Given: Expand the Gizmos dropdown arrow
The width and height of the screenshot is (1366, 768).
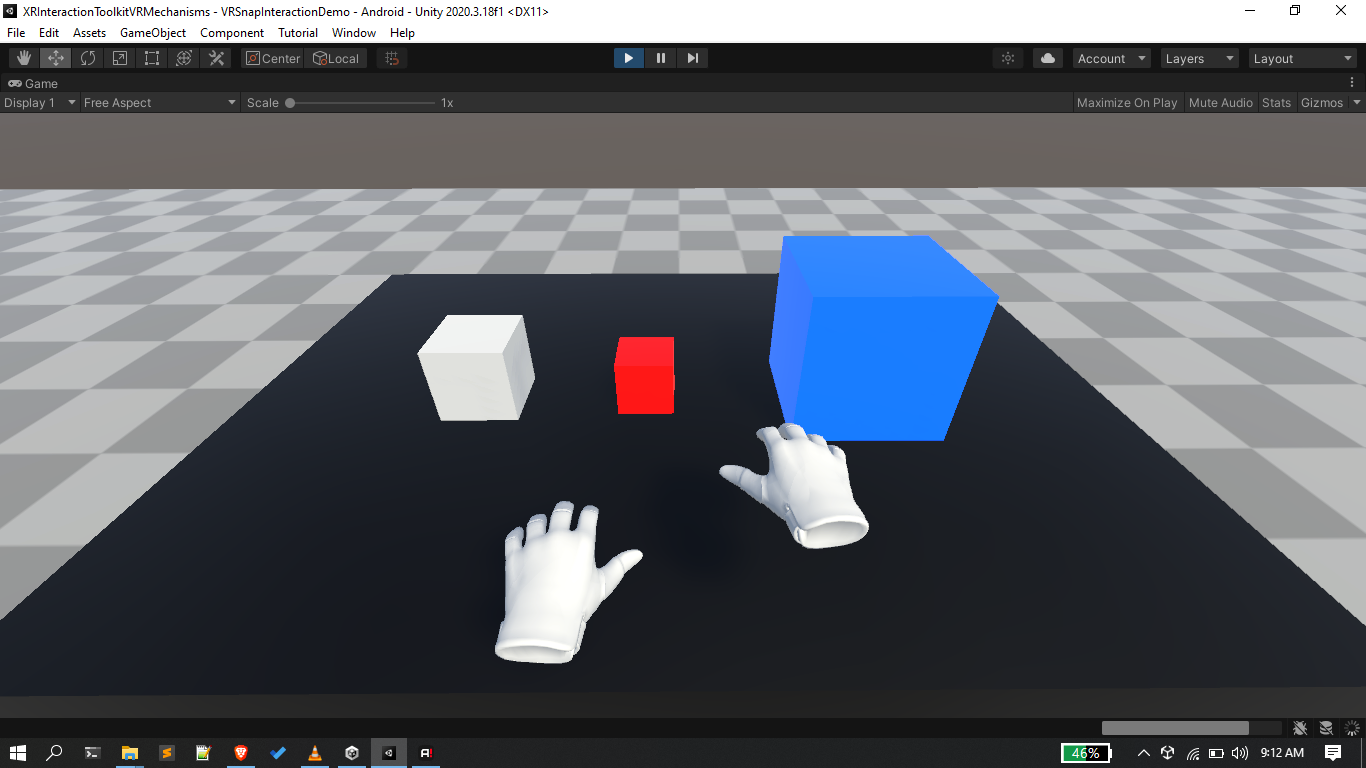Looking at the screenshot, I should [1357, 102].
